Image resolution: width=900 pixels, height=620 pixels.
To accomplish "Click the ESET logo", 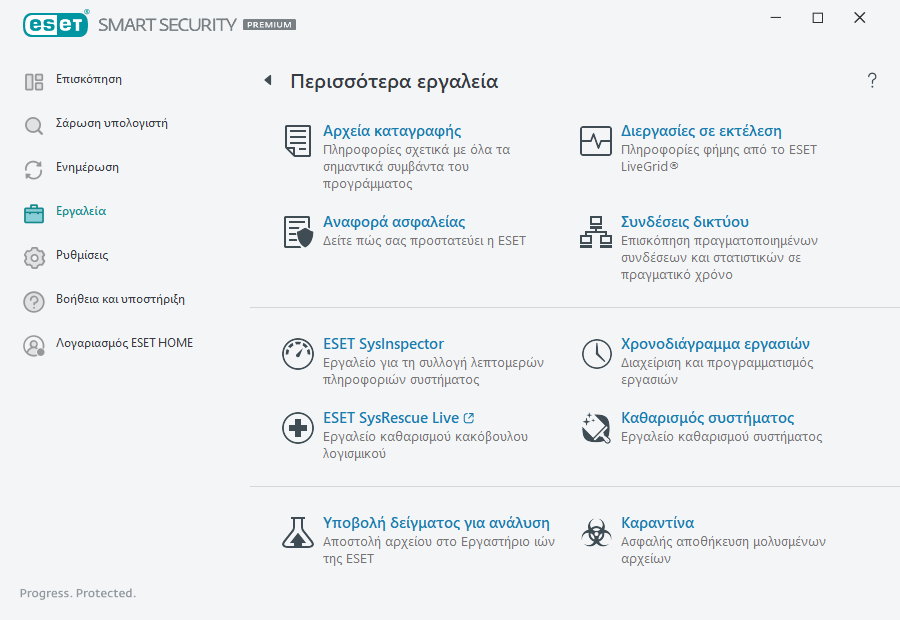I will (x=55, y=24).
